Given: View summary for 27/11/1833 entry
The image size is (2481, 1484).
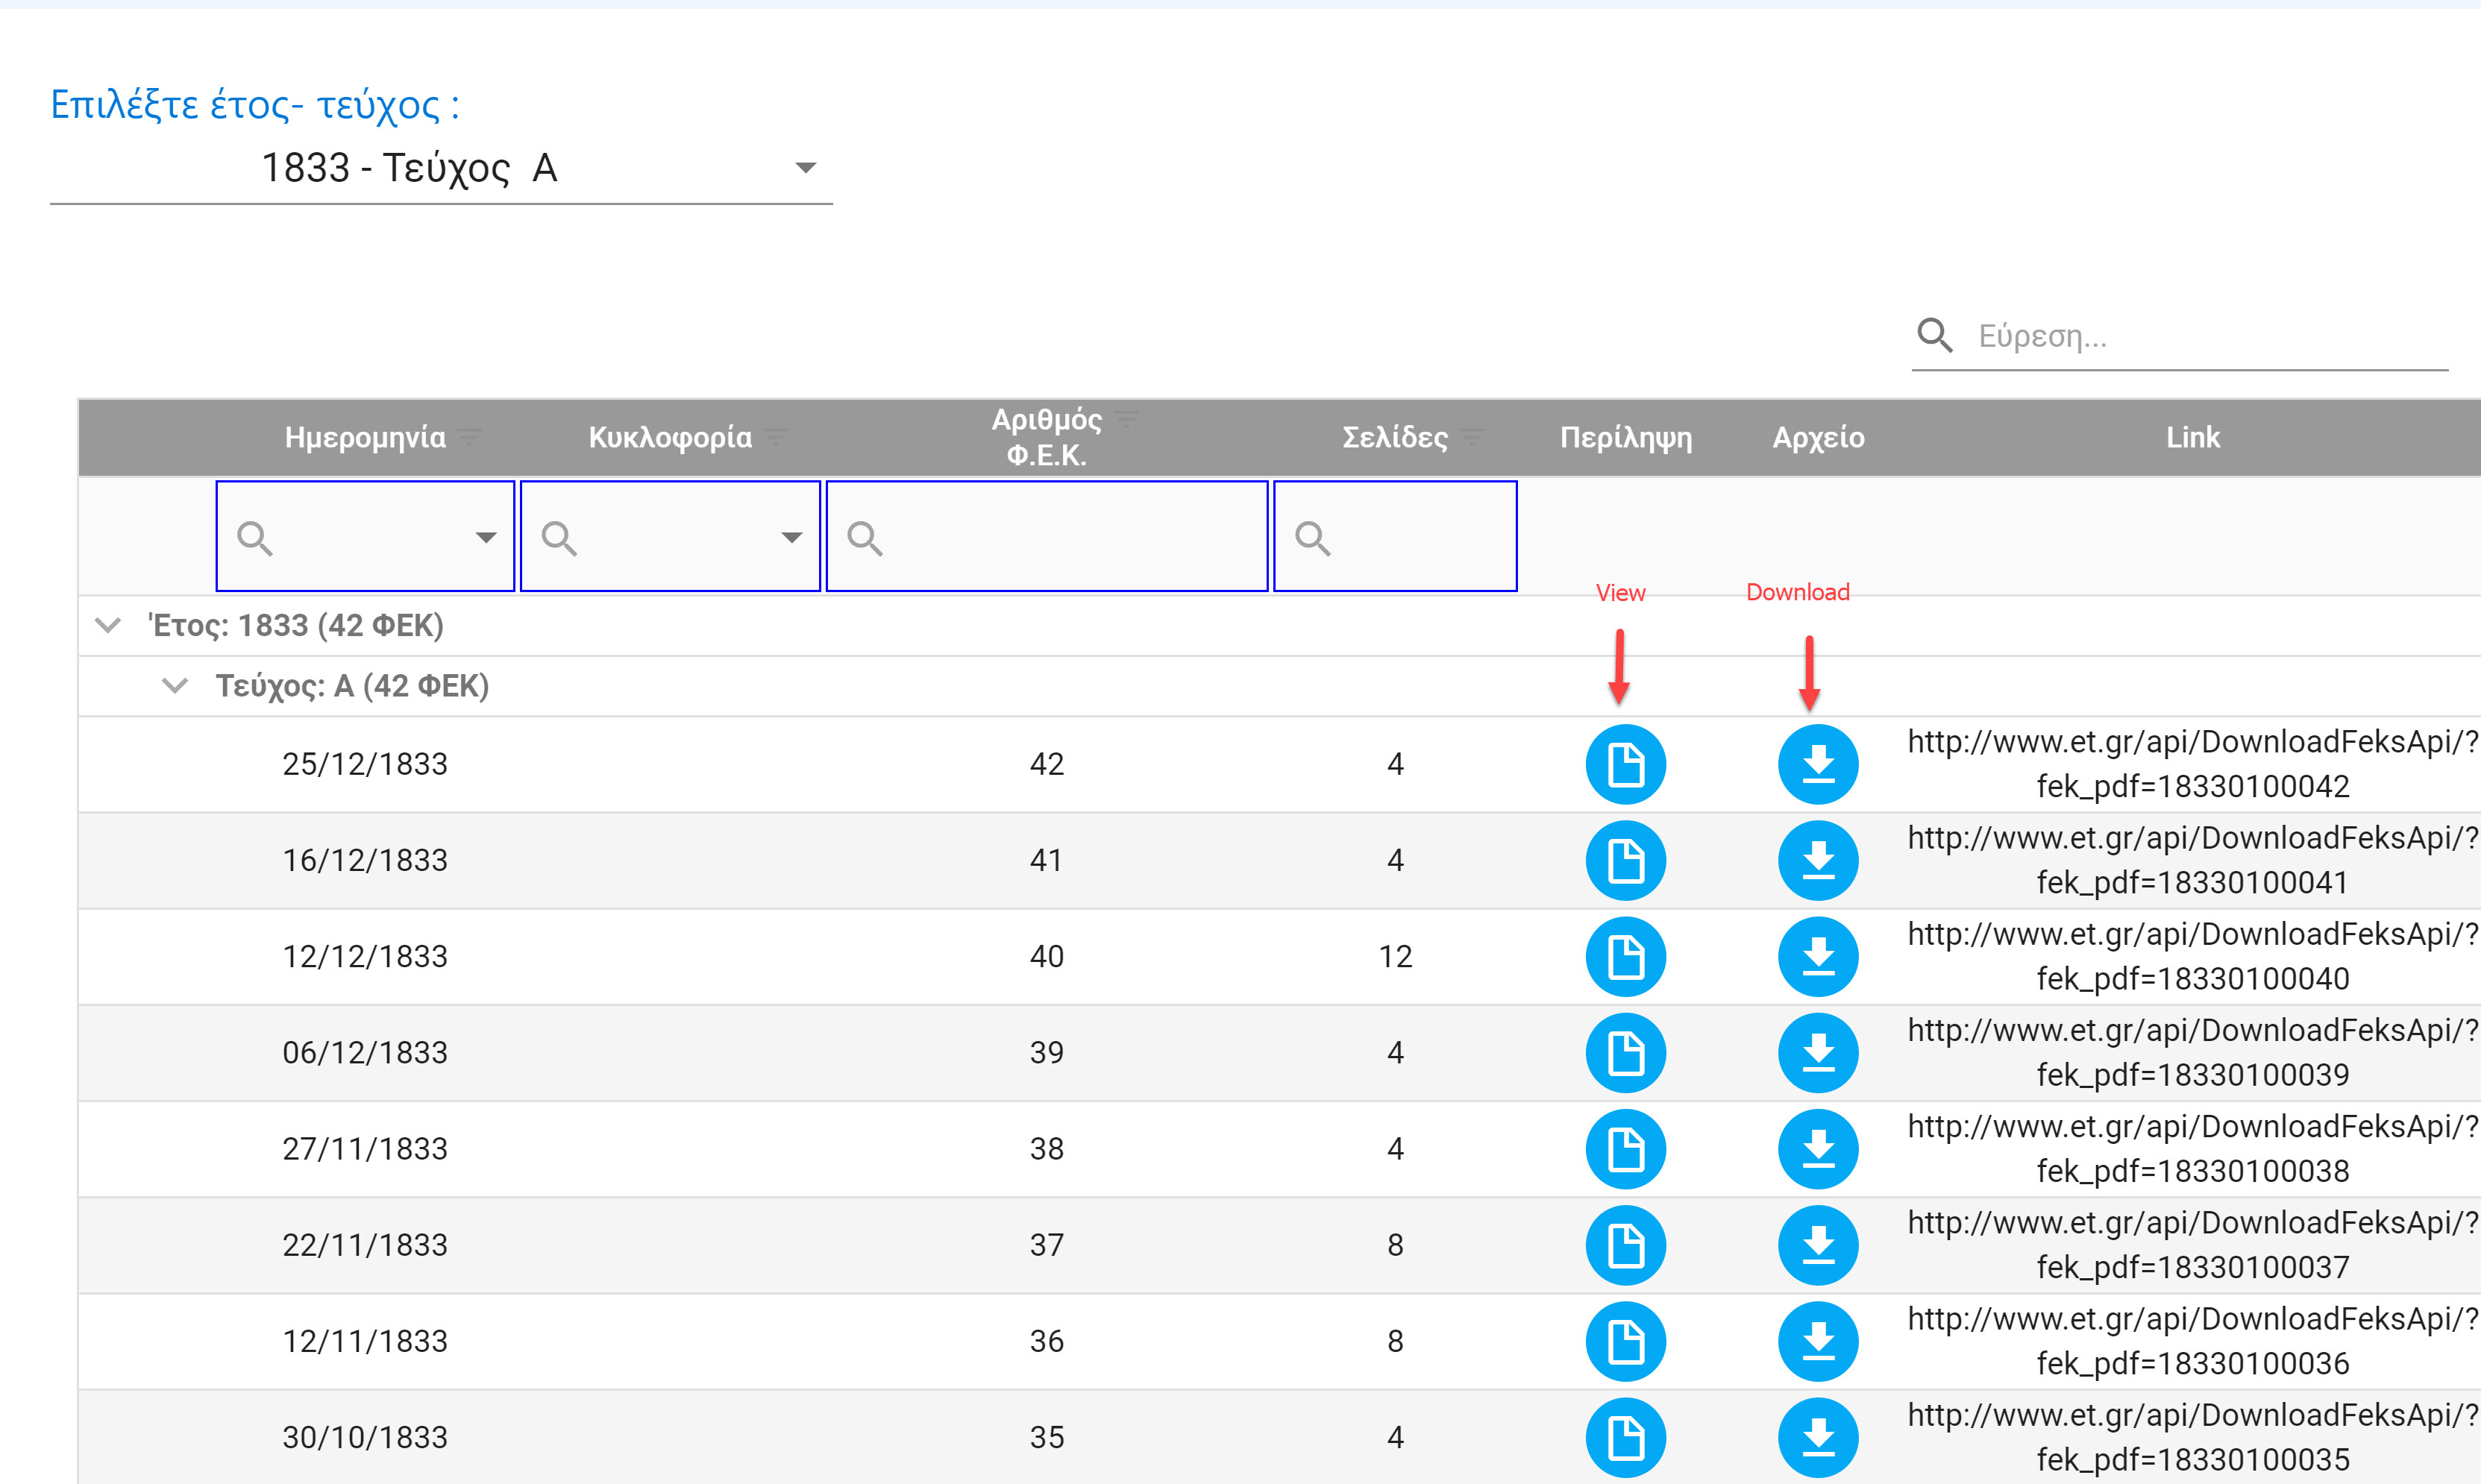Looking at the screenshot, I should (1625, 1148).
